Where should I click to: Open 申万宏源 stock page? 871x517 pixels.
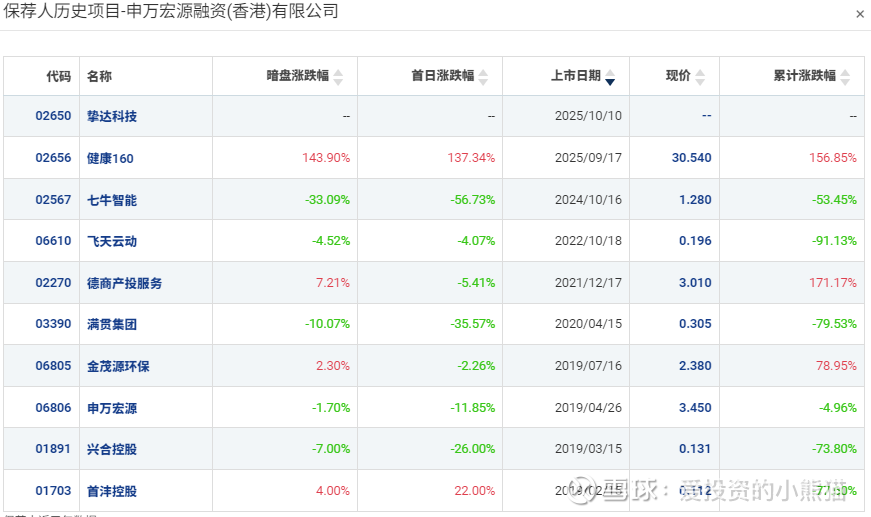[x=112, y=408]
